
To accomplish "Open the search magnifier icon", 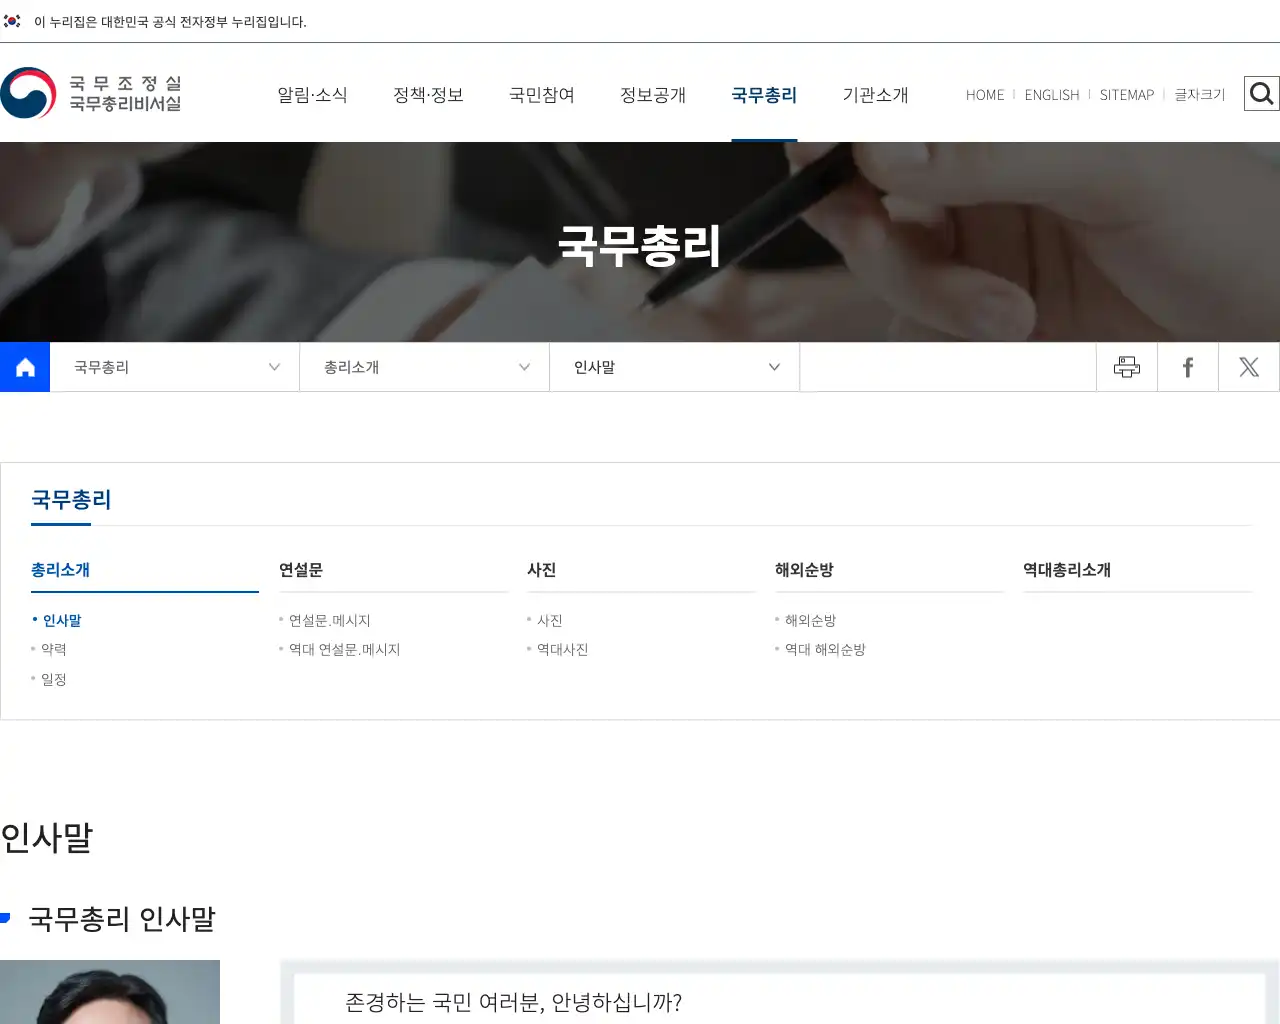I will (1261, 94).
